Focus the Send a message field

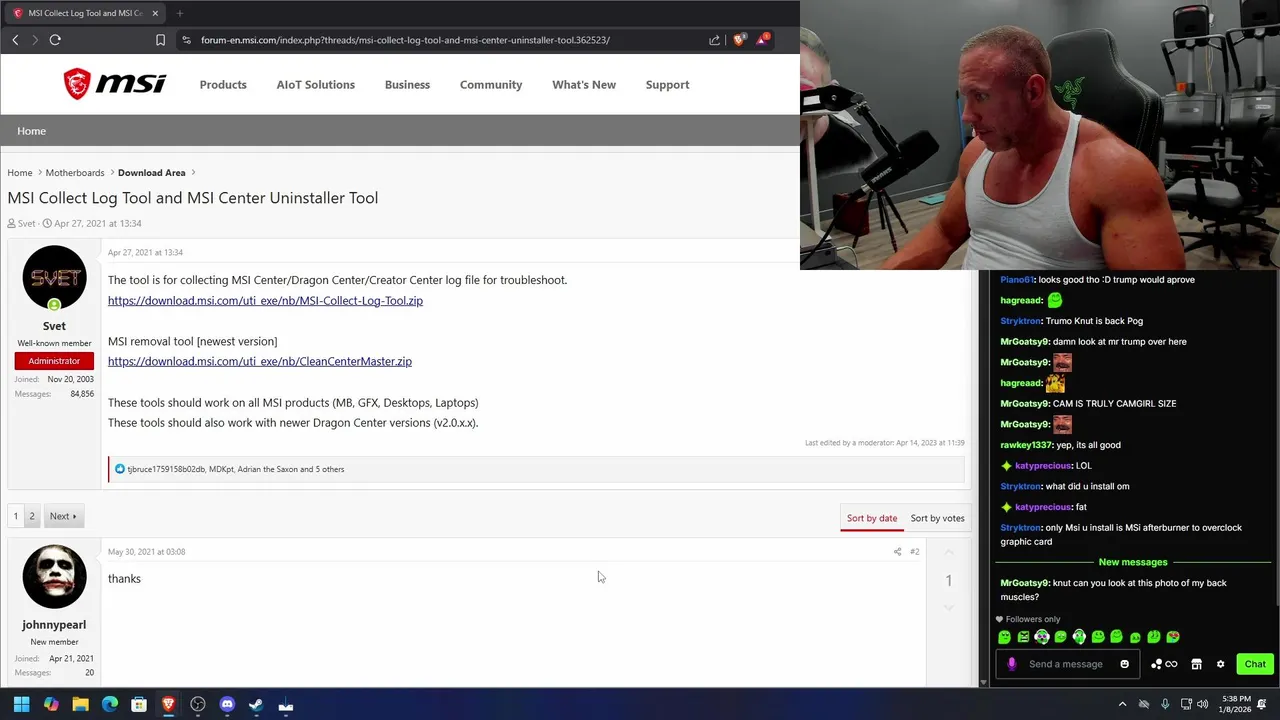[x=1066, y=664]
